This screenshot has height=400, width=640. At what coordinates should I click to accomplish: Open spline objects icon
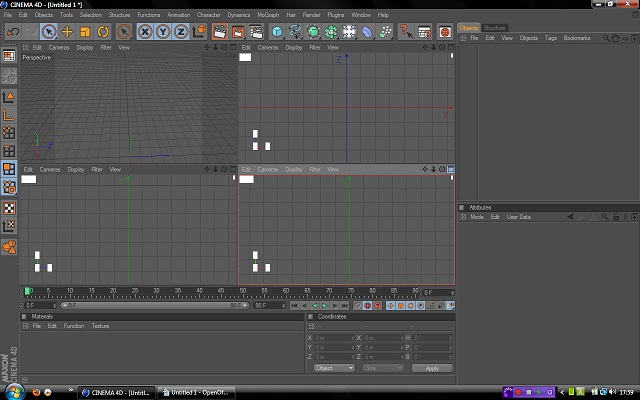295,31
